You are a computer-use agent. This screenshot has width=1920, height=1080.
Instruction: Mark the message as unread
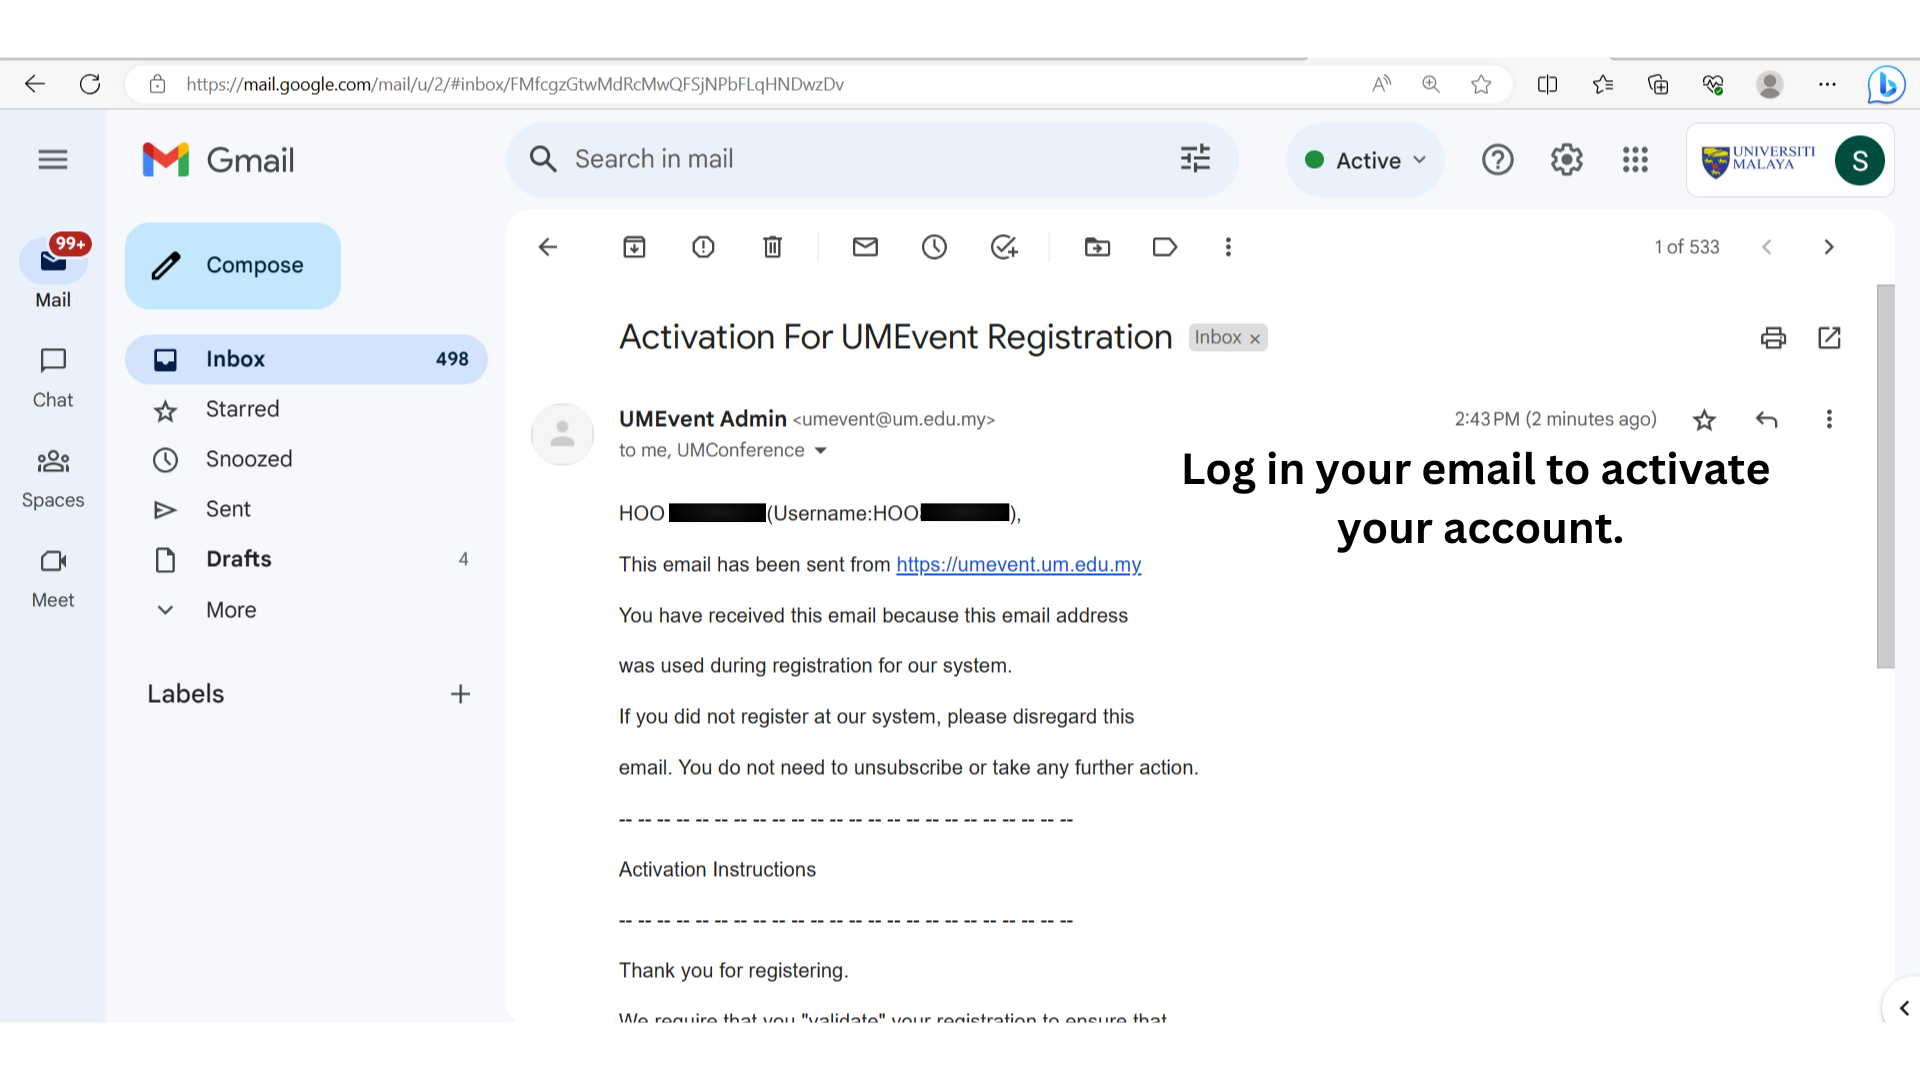865,247
